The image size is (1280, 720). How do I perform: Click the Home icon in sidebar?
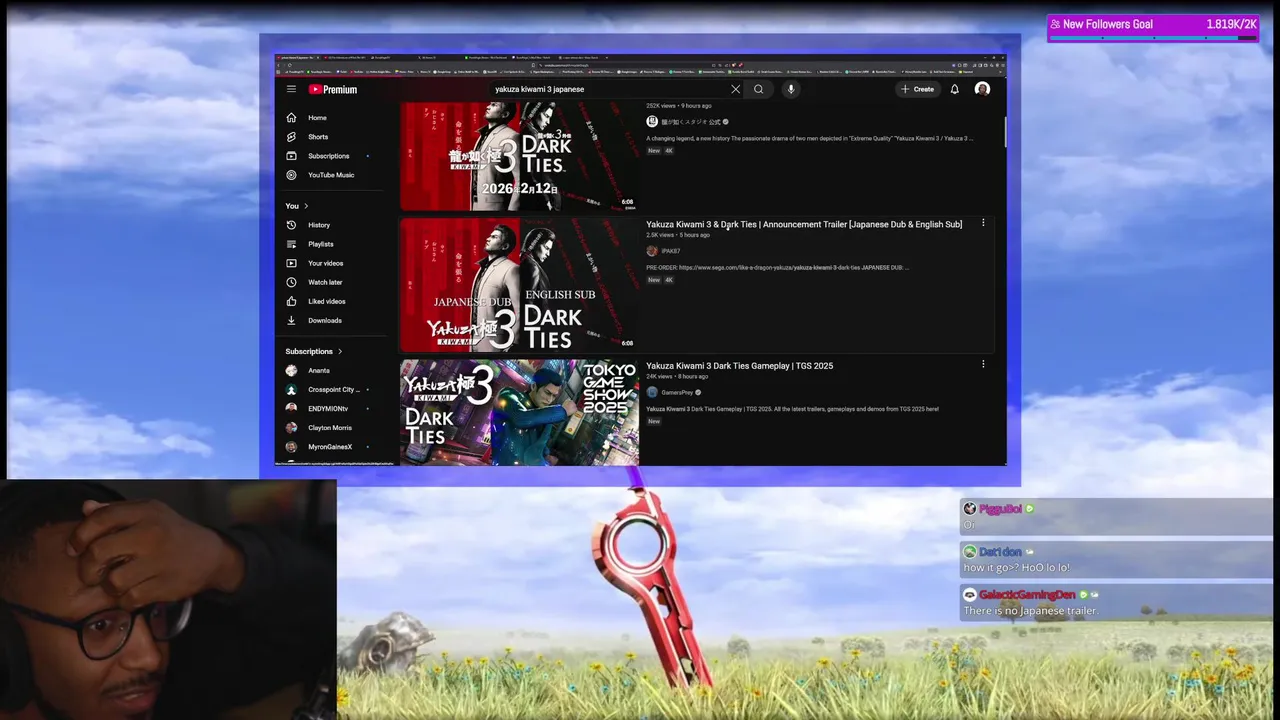point(291,118)
